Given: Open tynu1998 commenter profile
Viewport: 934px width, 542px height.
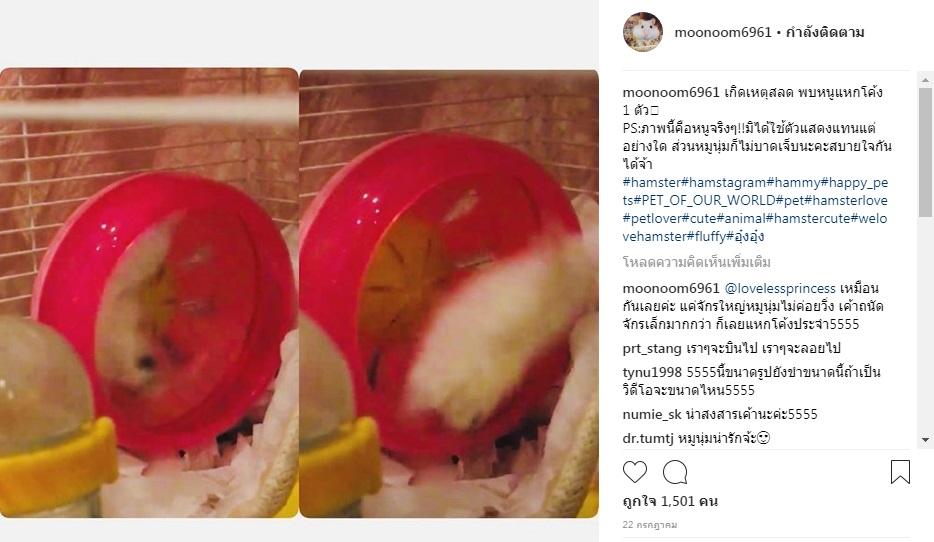Looking at the screenshot, I should 652,372.
